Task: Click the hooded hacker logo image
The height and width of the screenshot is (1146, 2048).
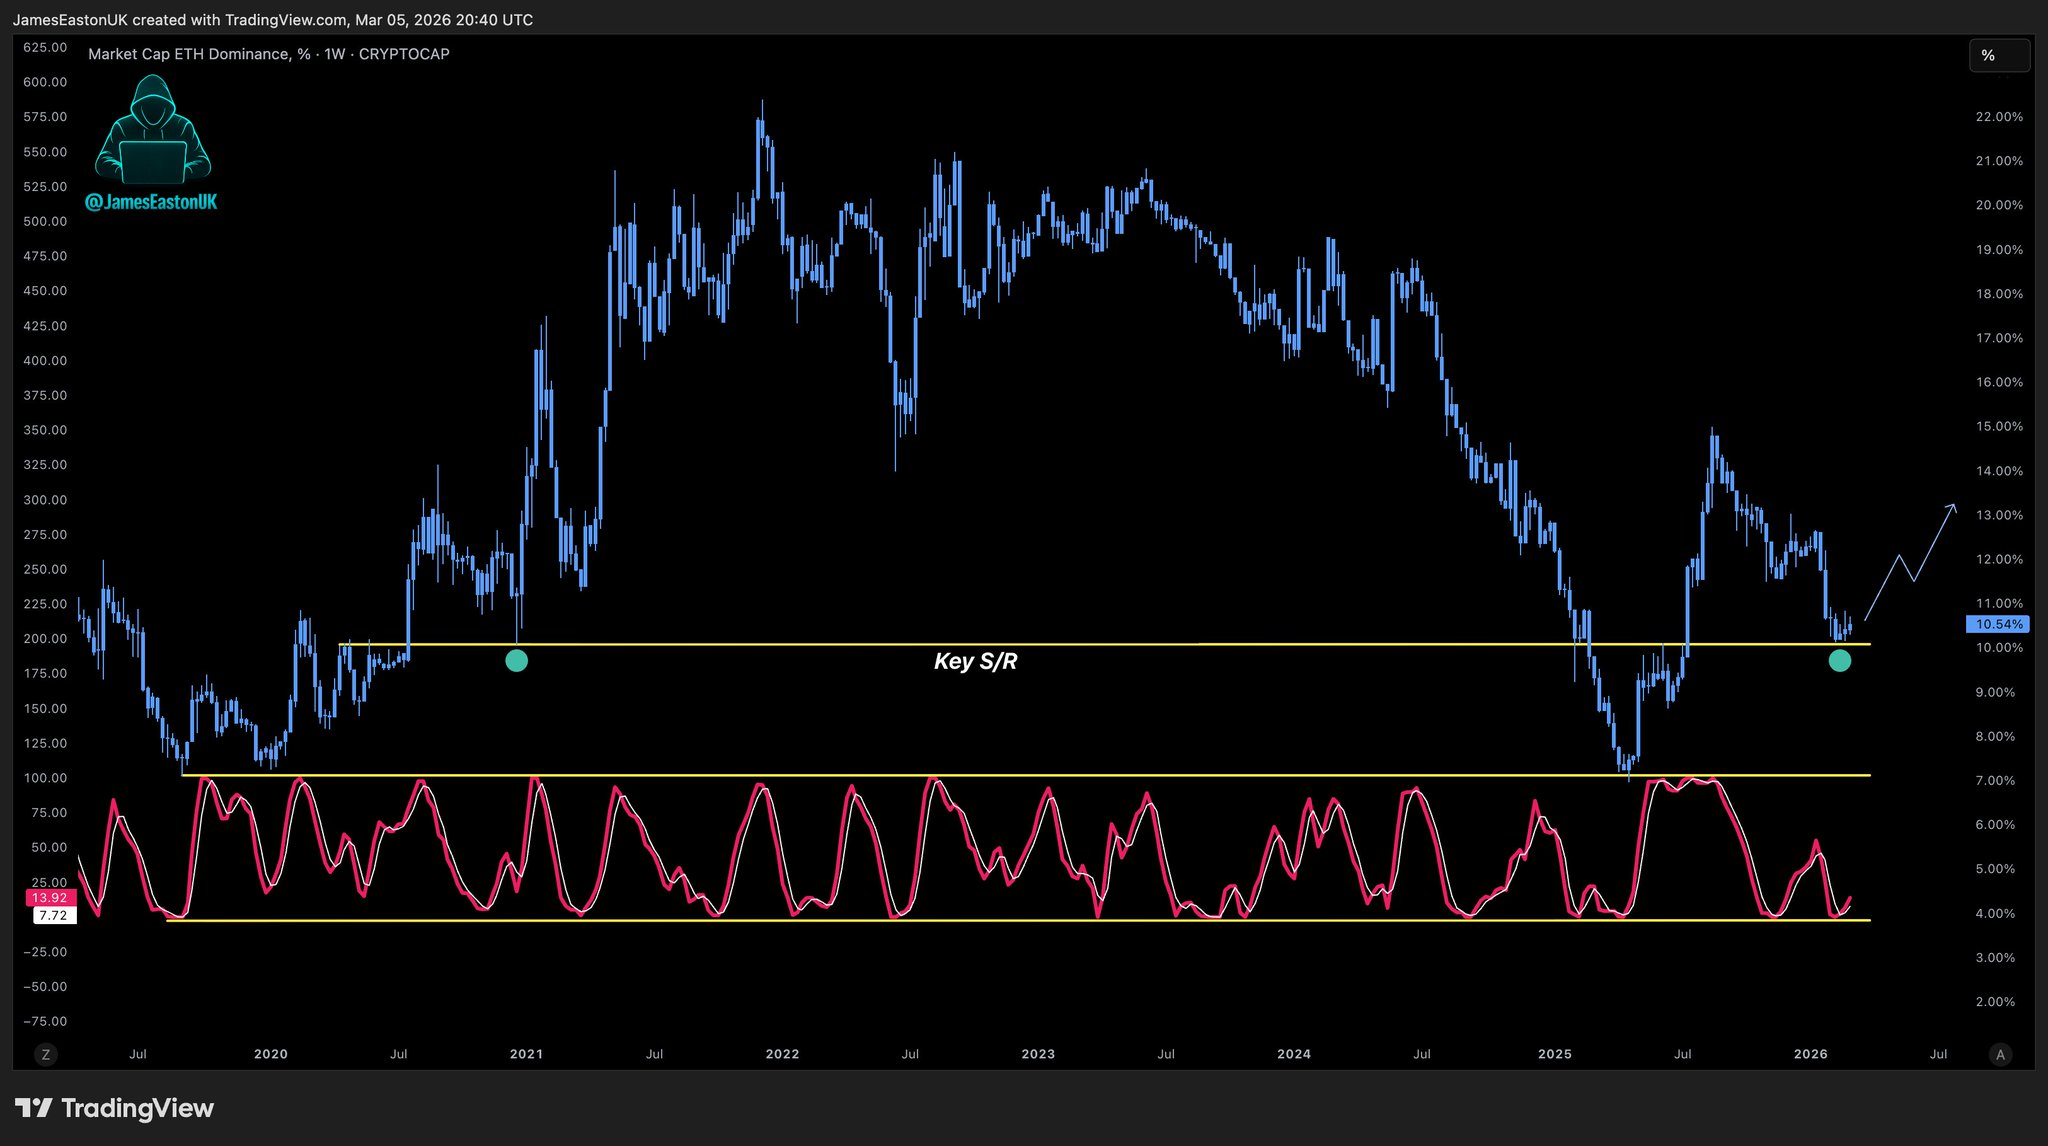Action: [x=153, y=130]
